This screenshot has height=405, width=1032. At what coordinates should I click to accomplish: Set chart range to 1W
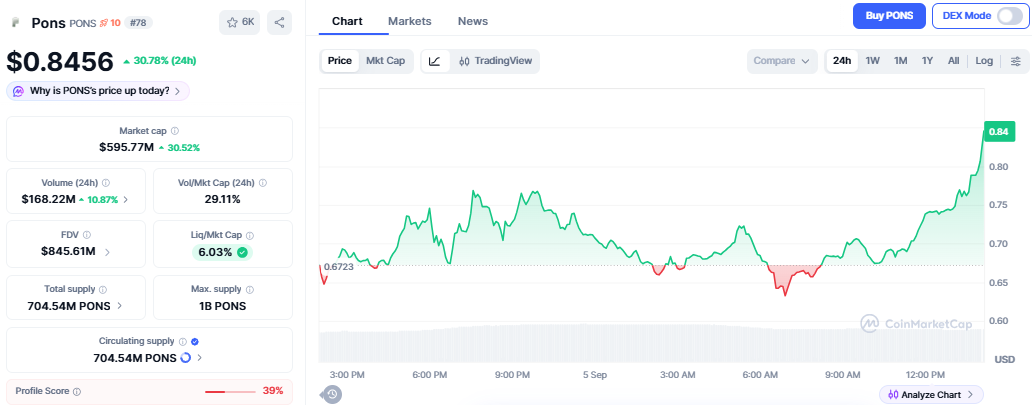click(873, 61)
